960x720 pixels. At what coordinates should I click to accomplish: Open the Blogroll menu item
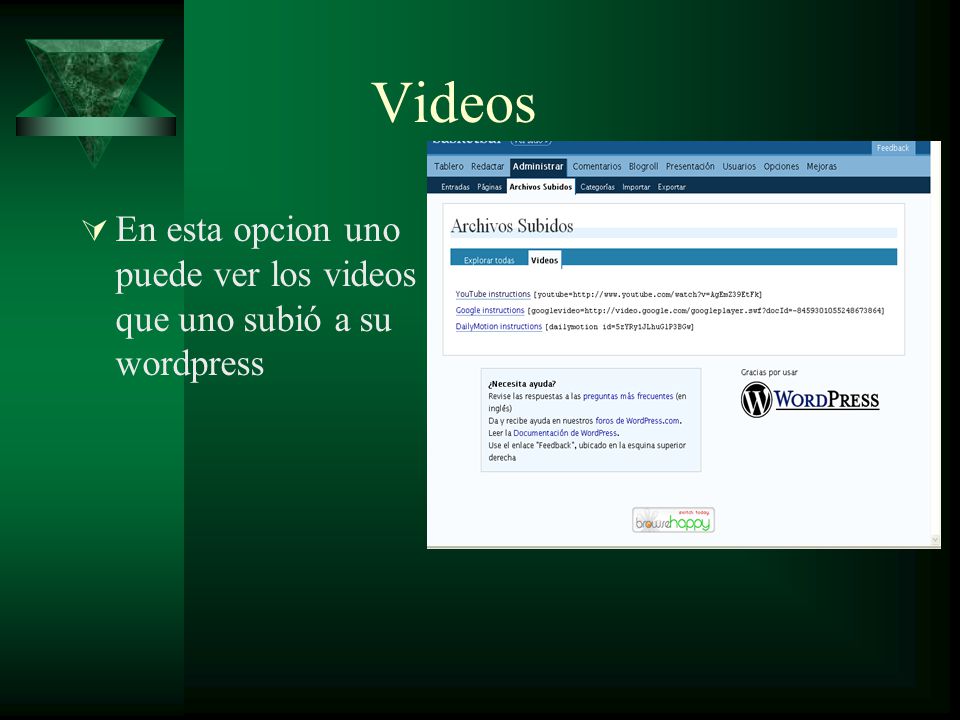click(x=643, y=167)
